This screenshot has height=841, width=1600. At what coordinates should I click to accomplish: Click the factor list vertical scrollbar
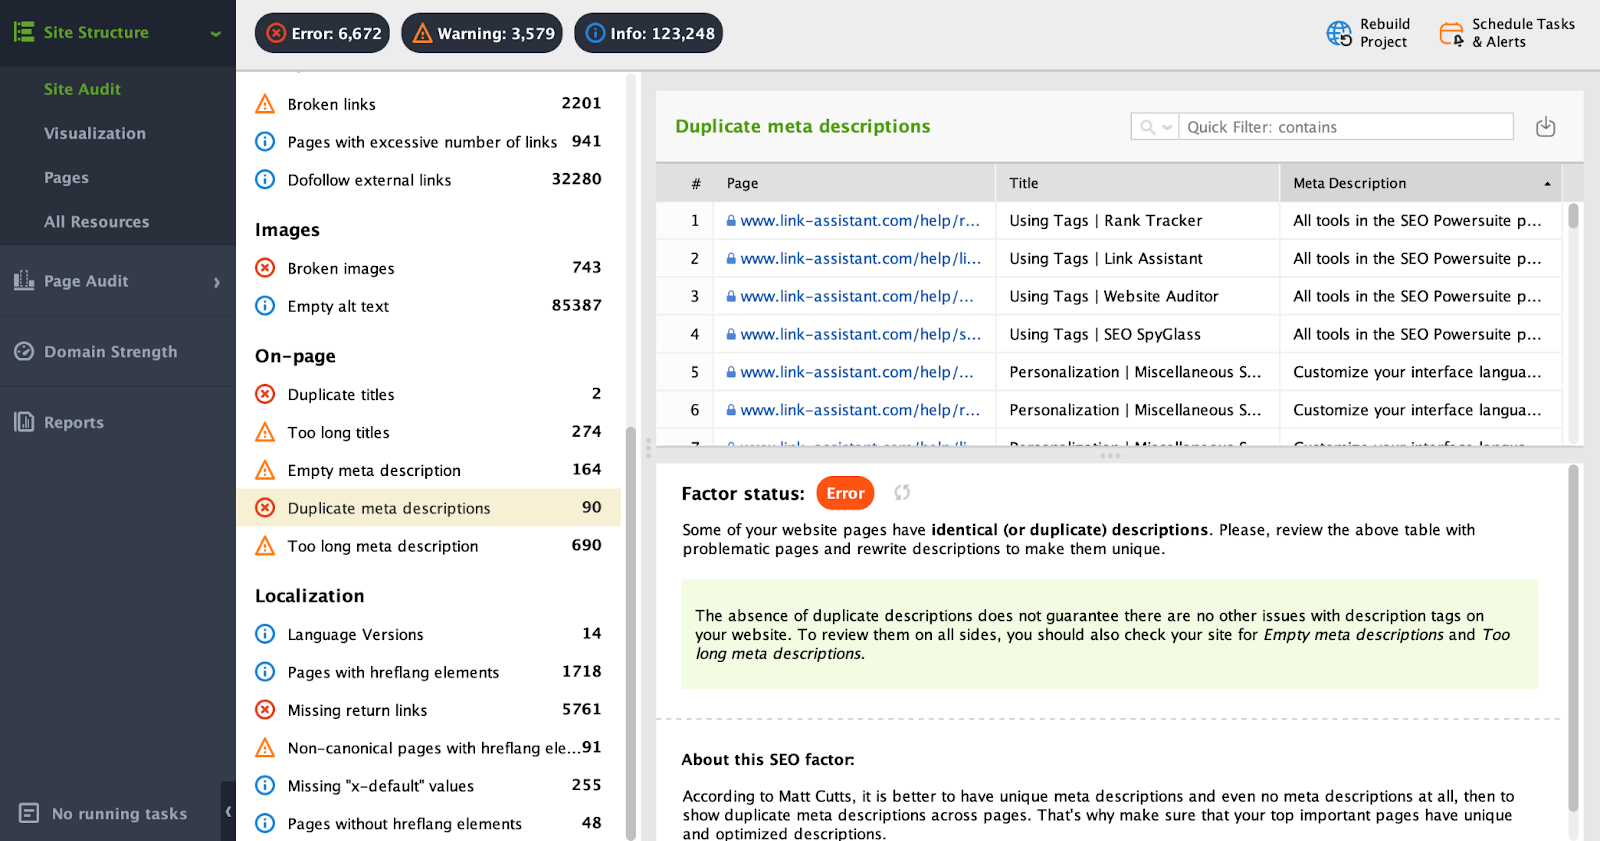tap(631, 632)
